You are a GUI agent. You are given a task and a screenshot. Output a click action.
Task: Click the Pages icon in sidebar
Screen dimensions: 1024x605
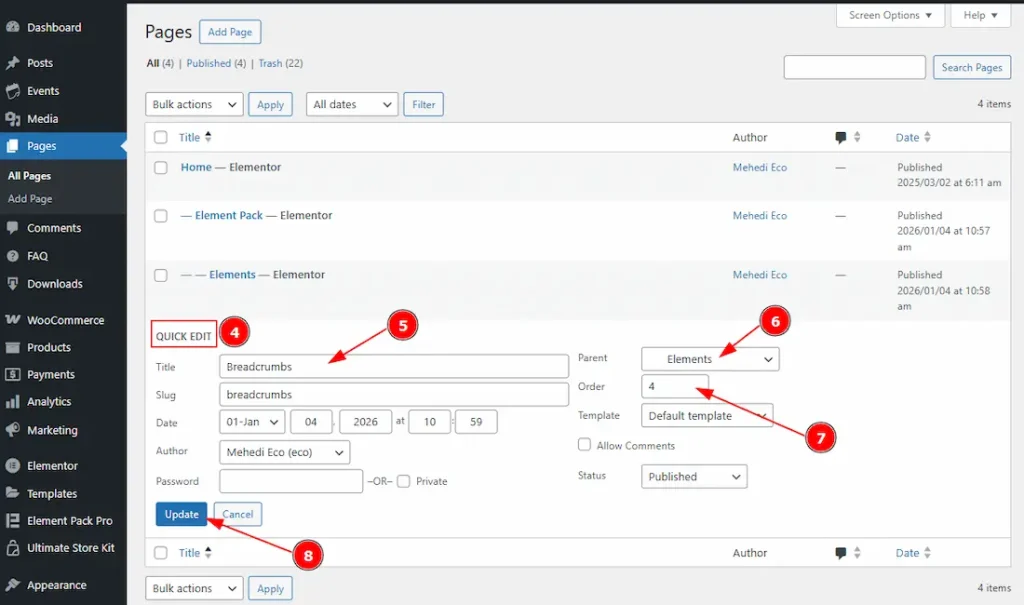(x=12, y=146)
